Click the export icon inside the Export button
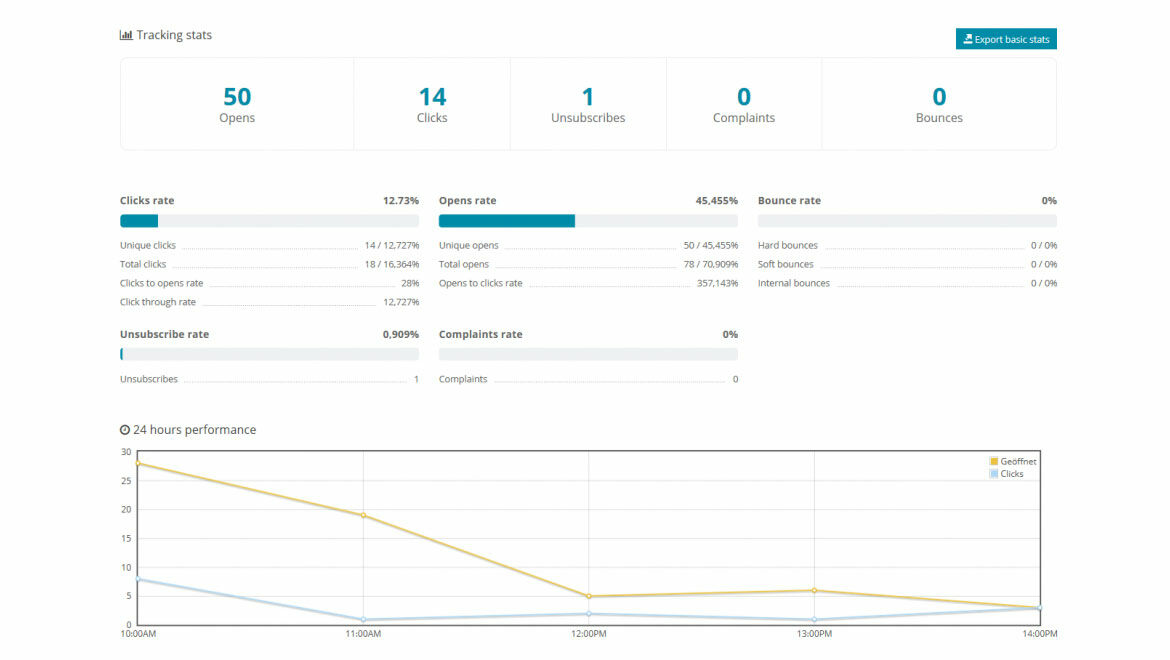The height and width of the screenshot is (660, 1170). (968, 39)
